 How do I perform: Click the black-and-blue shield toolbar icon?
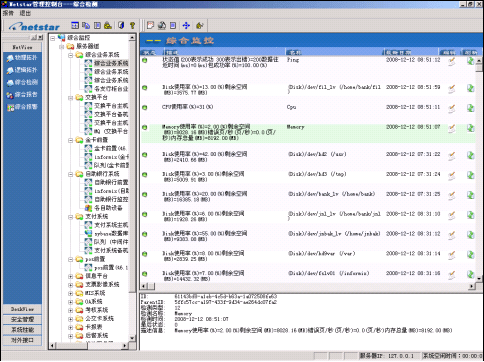(121, 25)
